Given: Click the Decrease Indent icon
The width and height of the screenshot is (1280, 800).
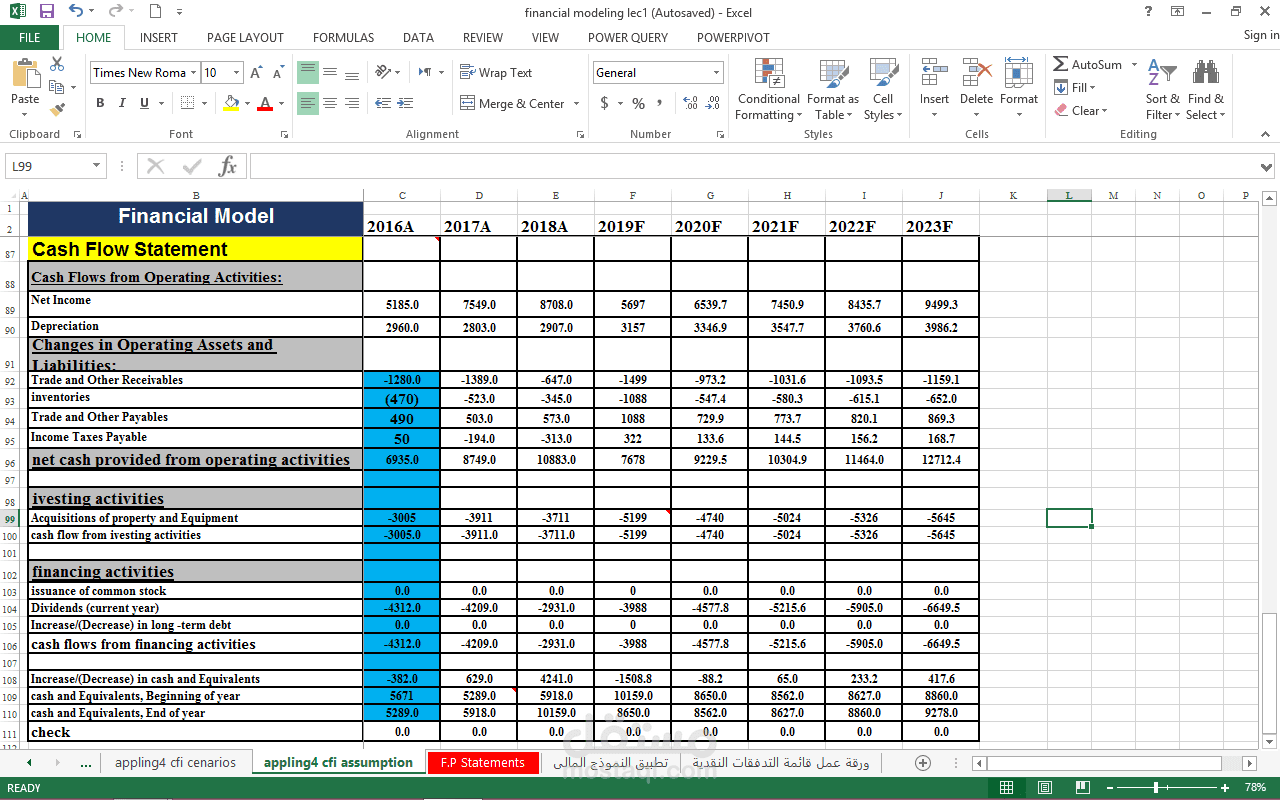Looking at the screenshot, I should [383, 103].
